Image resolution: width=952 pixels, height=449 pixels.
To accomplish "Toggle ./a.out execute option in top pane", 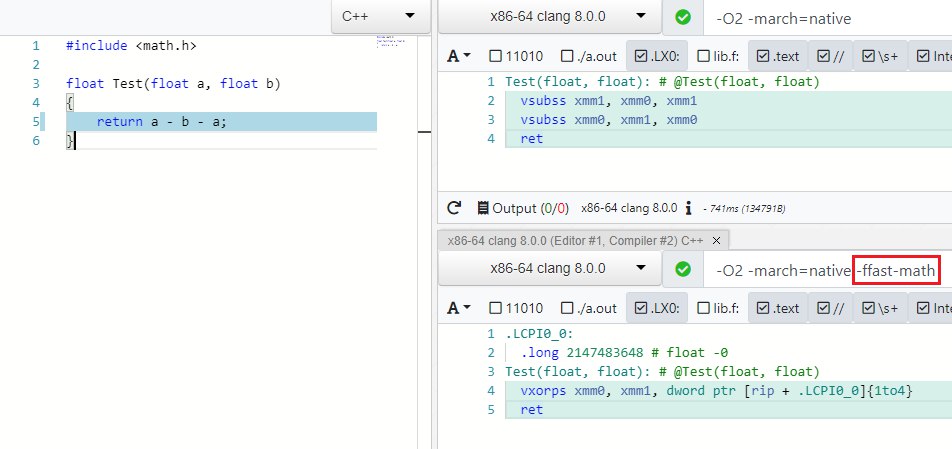I will tap(588, 56).
